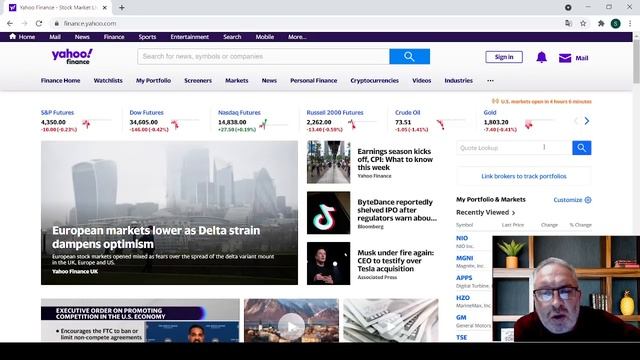Open the Watchlists tab
640x360 pixels.
point(108,80)
